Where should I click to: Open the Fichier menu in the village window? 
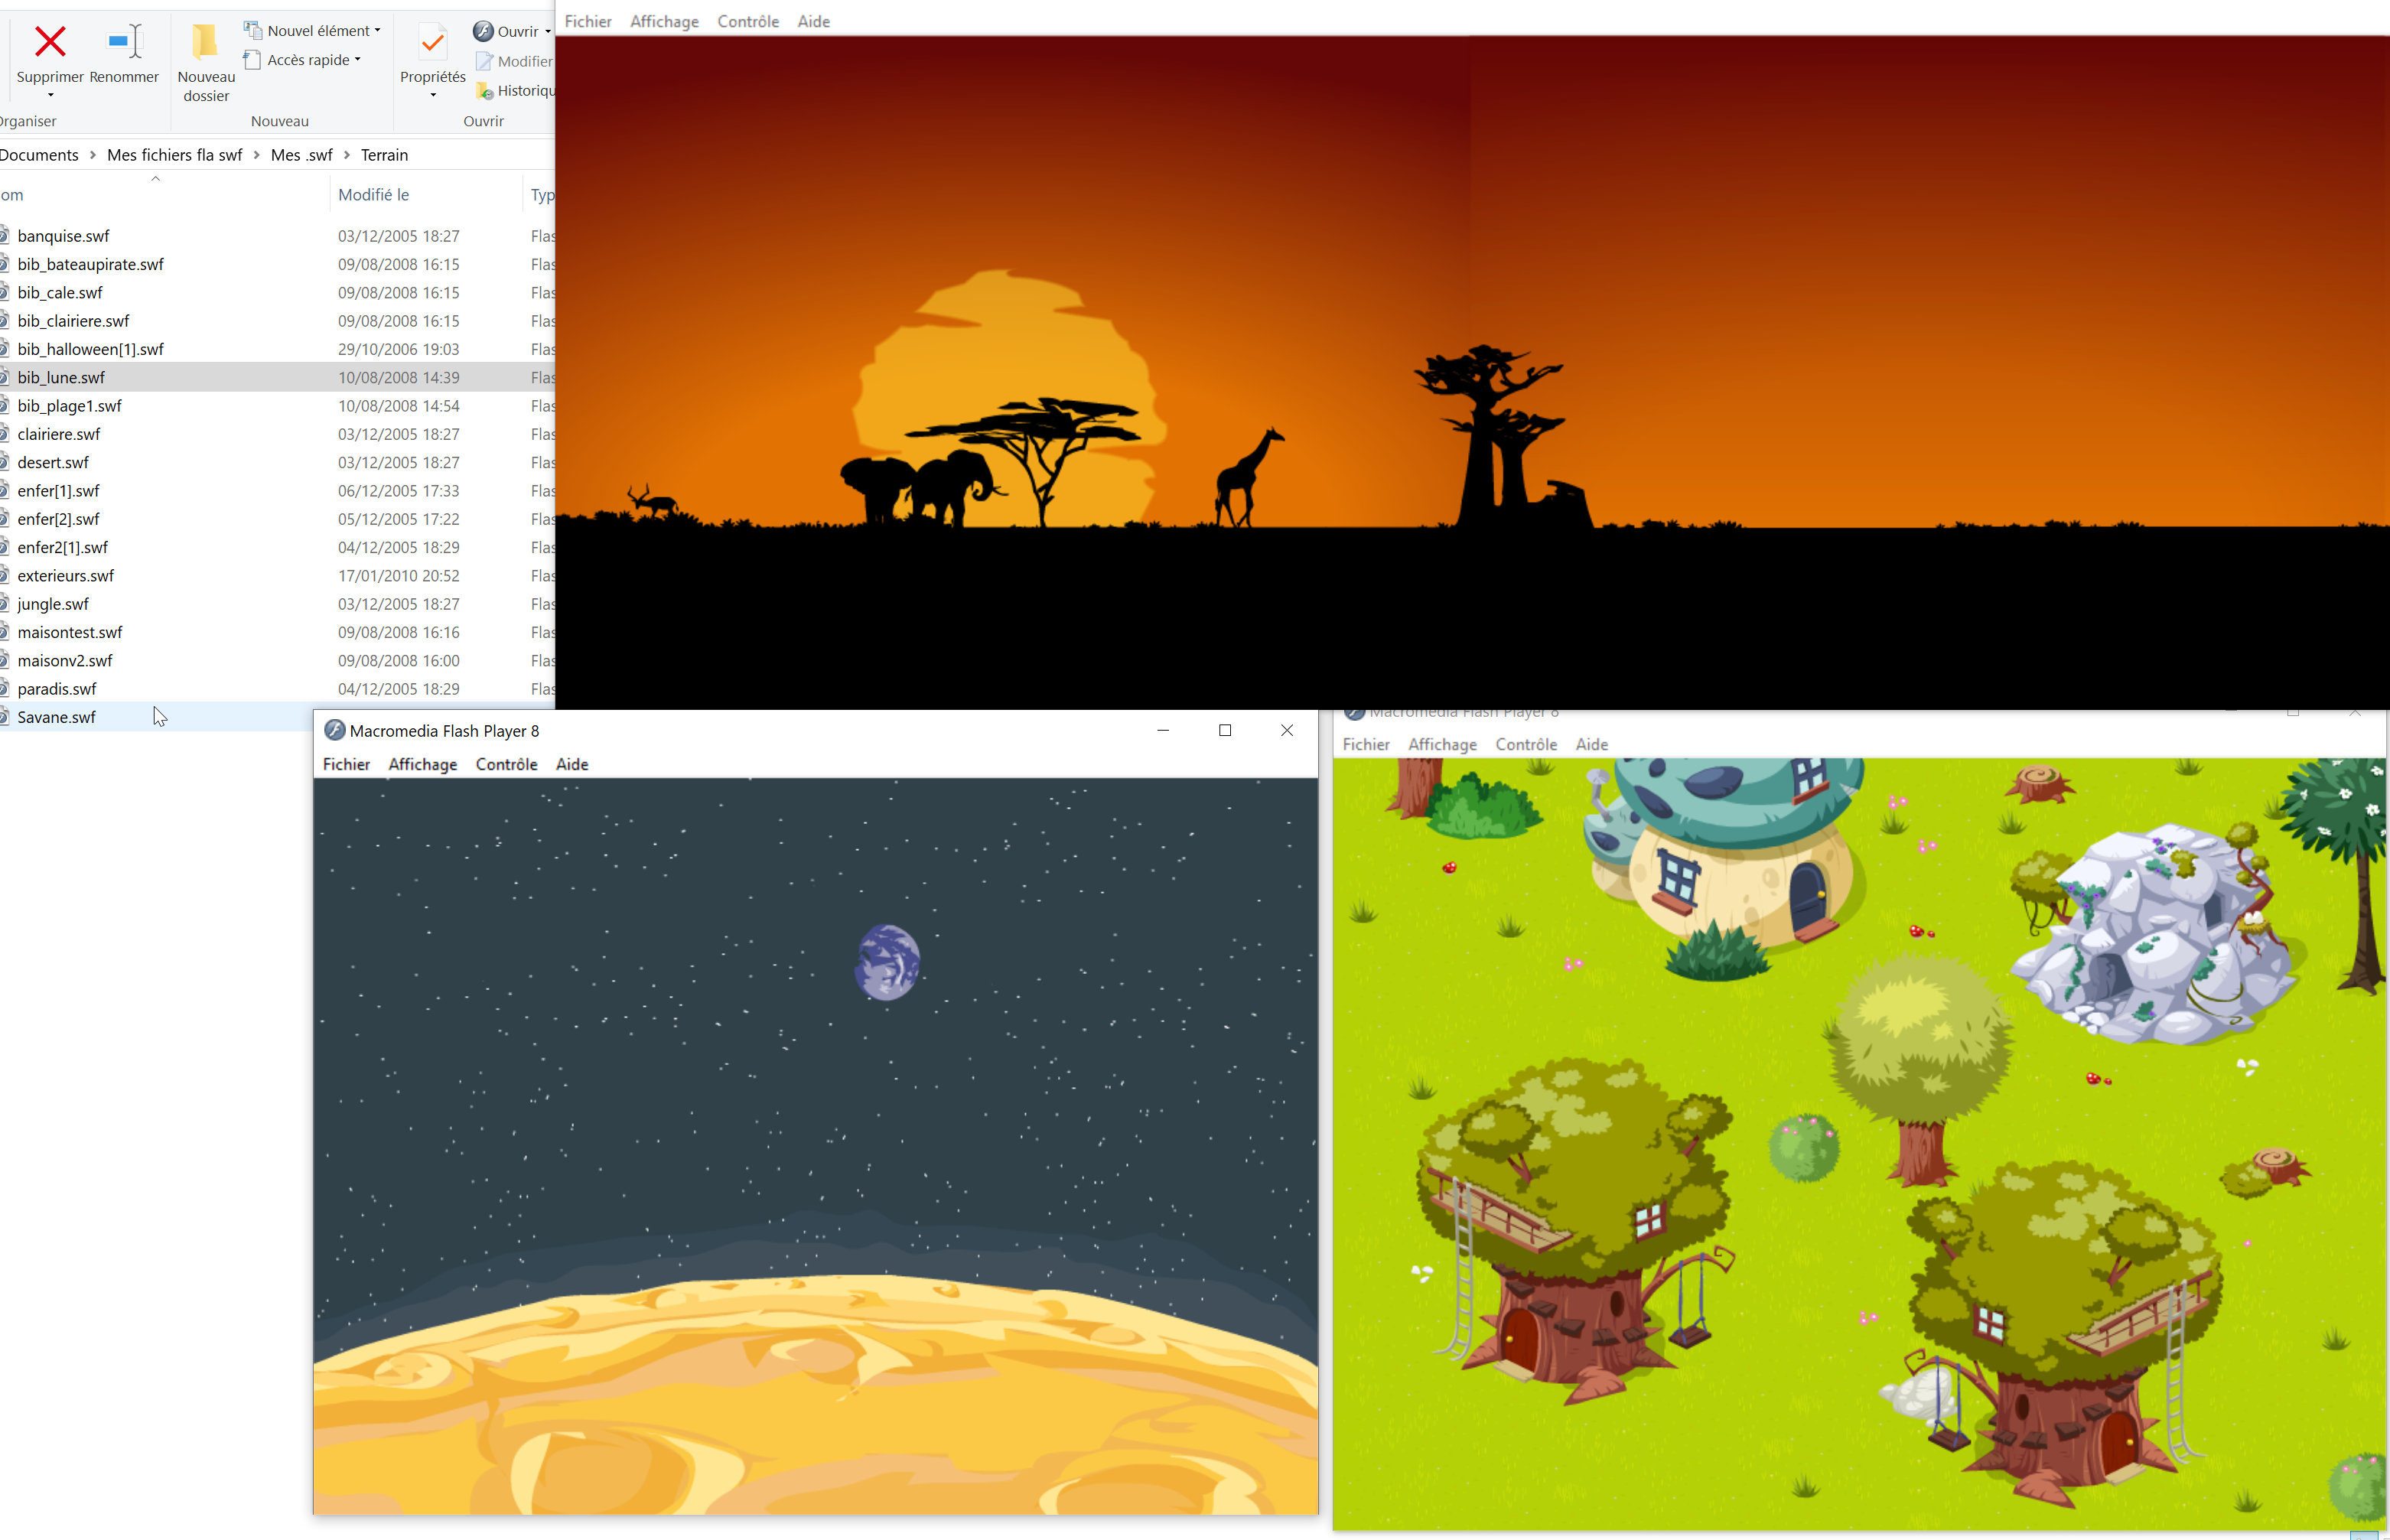point(1365,744)
